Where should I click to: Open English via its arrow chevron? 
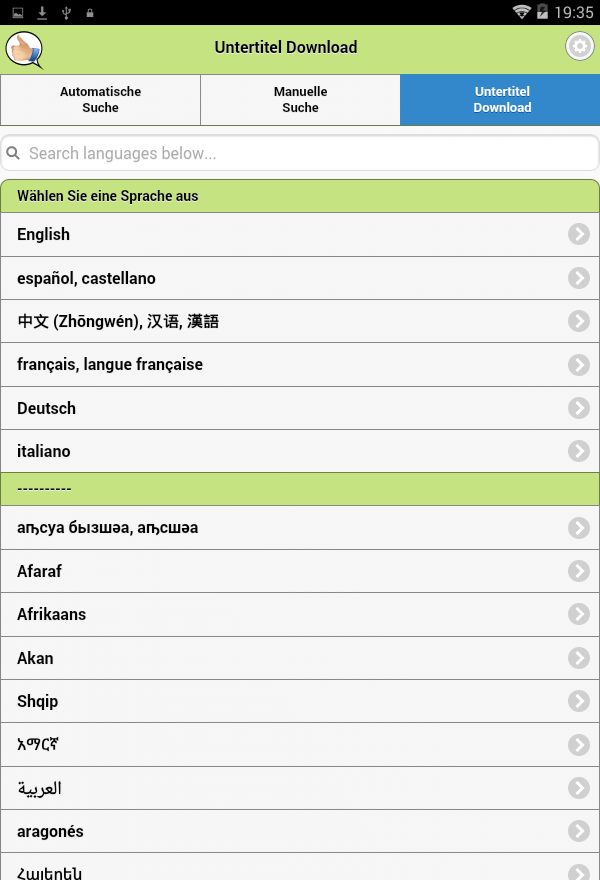[x=579, y=234]
